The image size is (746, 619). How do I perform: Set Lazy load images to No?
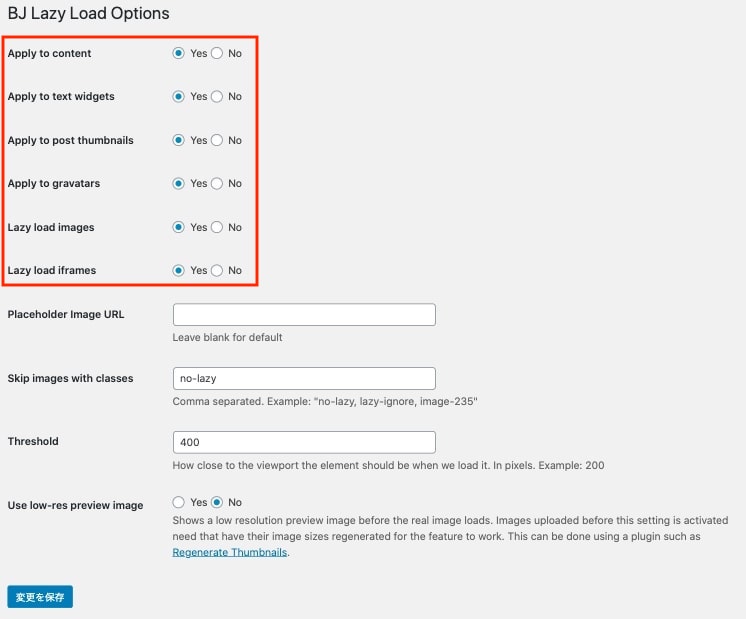tap(217, 227)
